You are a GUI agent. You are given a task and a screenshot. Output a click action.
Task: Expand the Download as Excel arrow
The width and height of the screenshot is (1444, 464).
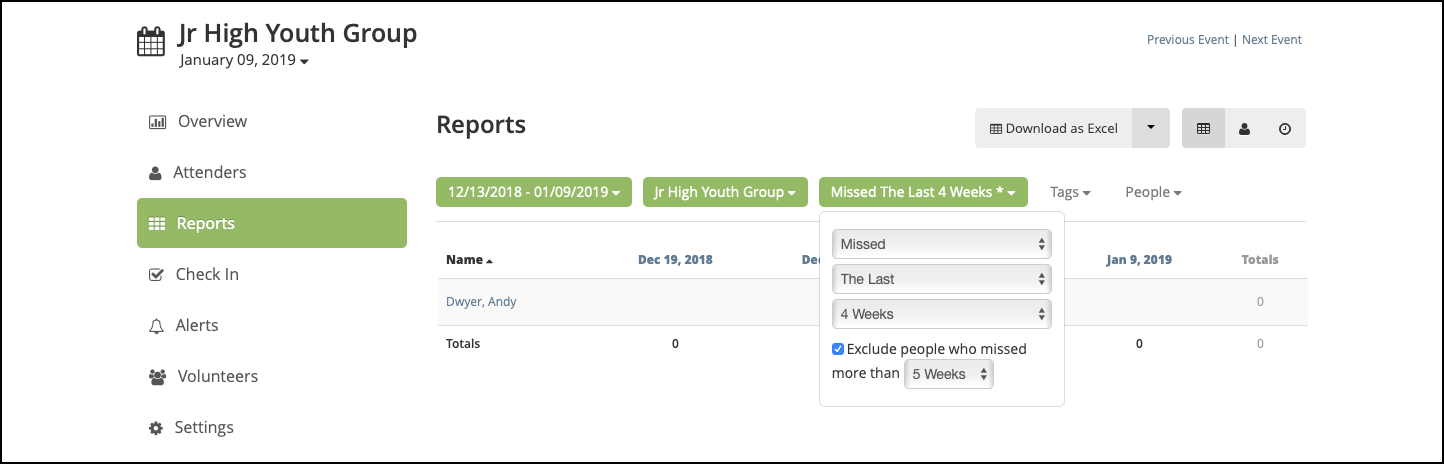(x=1151, y=128)
